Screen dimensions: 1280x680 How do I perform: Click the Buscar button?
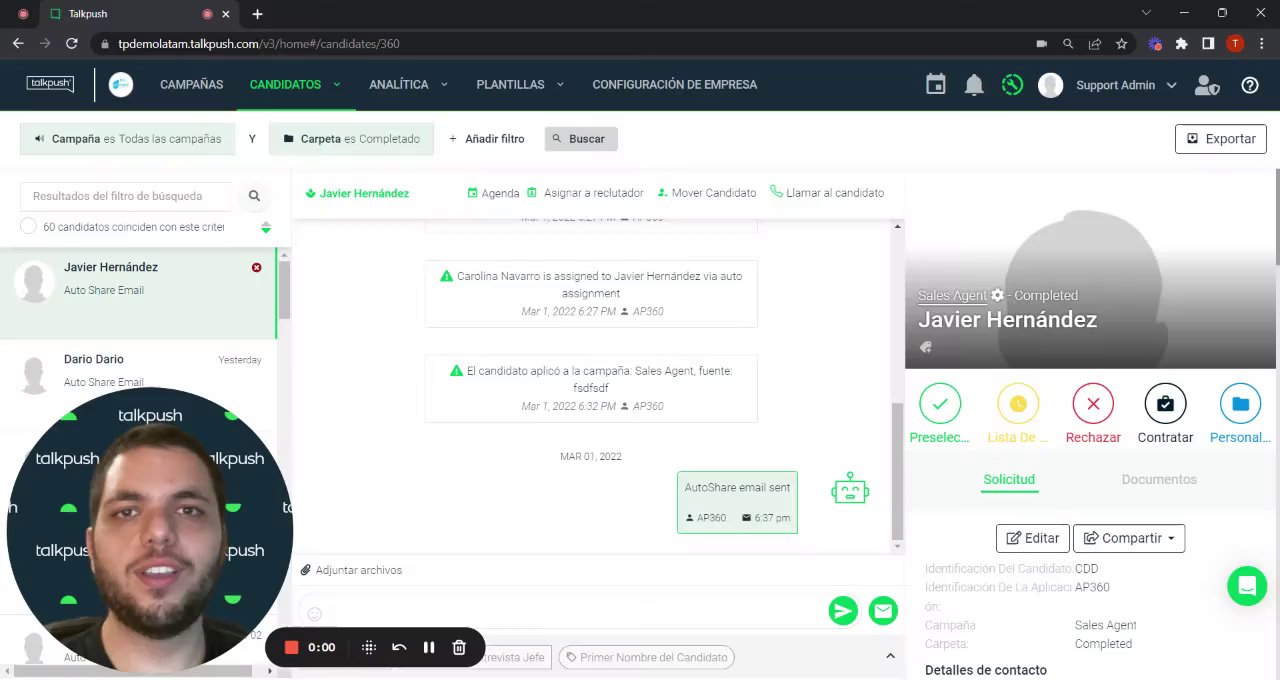tap(581, 139)
